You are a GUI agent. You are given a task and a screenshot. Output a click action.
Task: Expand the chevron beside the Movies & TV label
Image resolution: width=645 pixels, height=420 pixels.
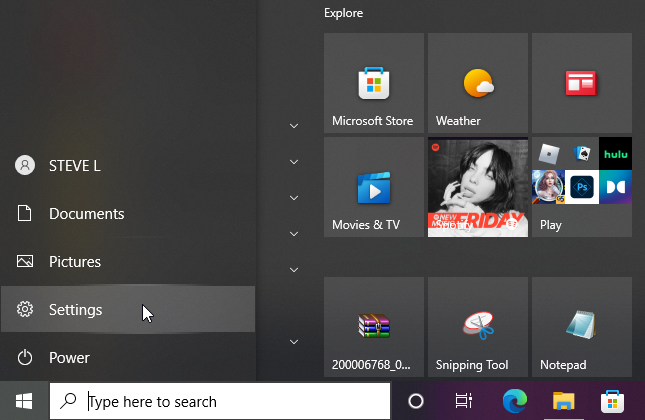[x=294, y=234]
